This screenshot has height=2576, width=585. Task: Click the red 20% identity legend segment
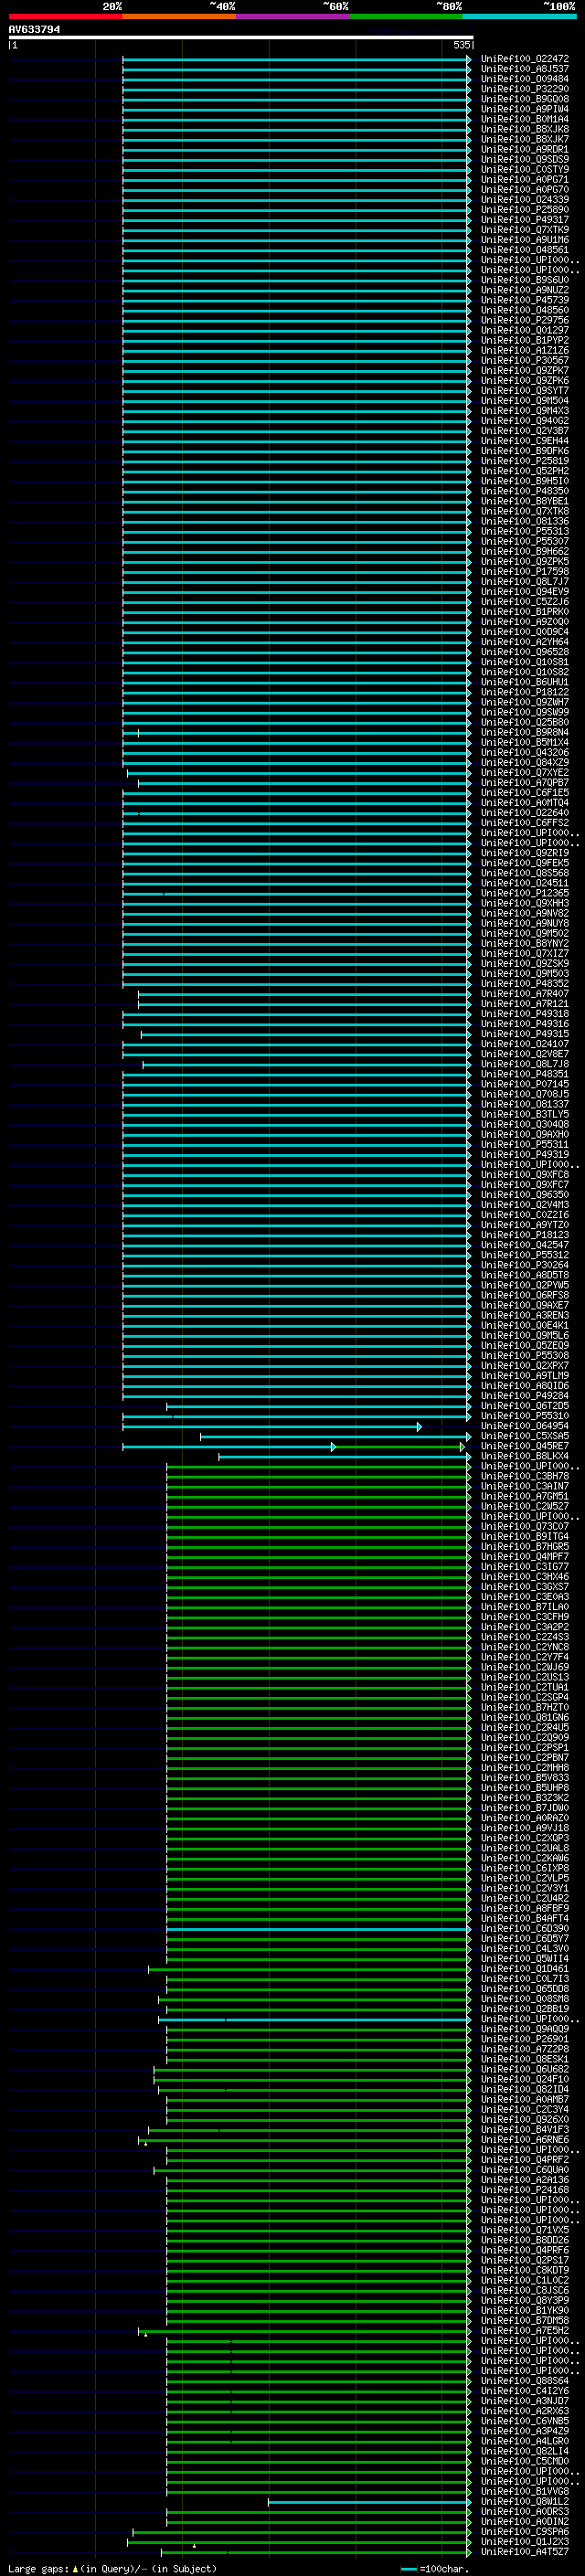click(65, 16)
